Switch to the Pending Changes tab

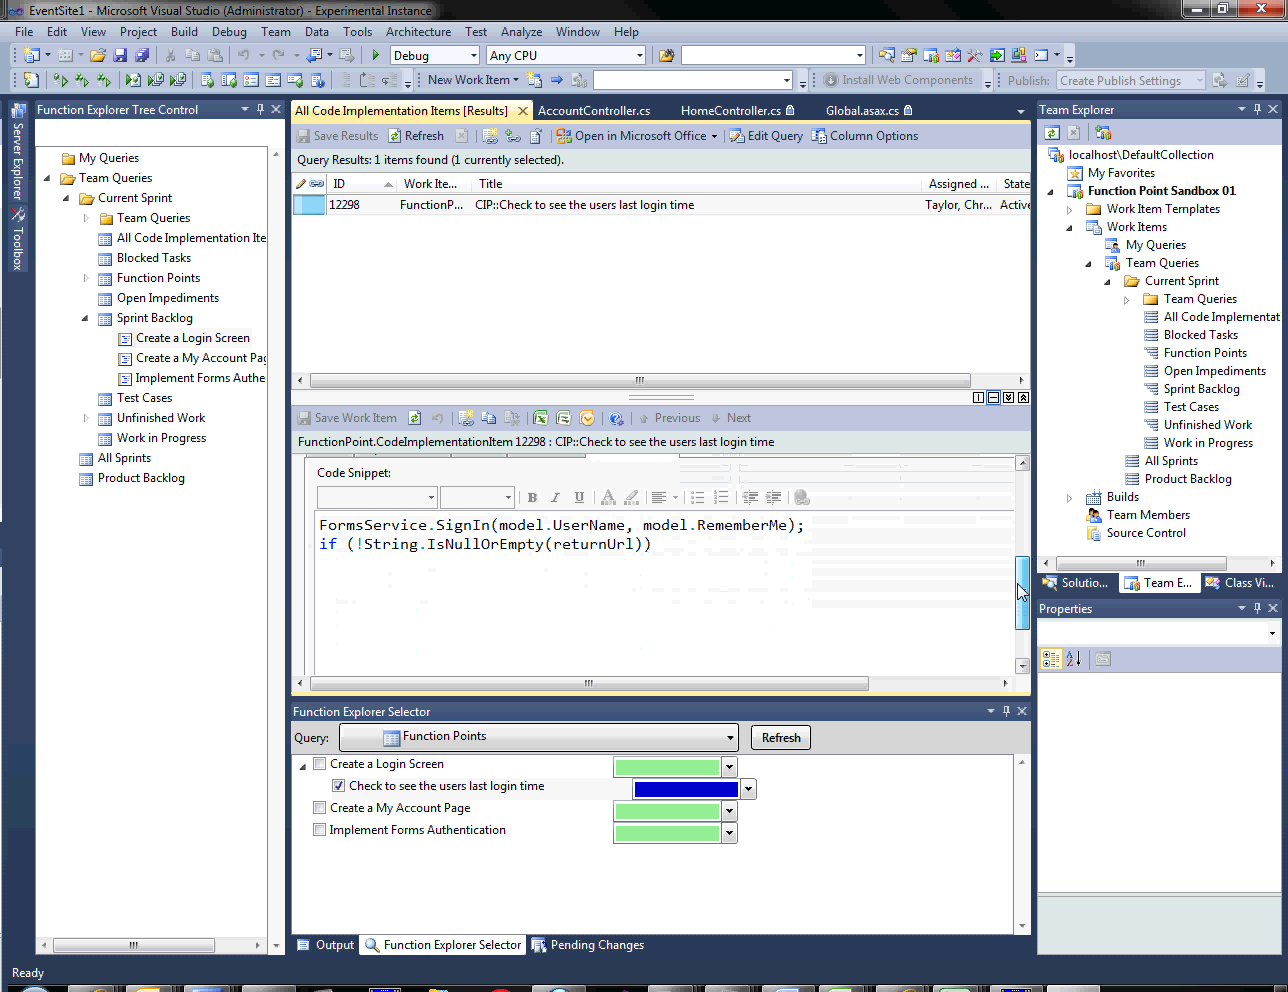[588, 945]
